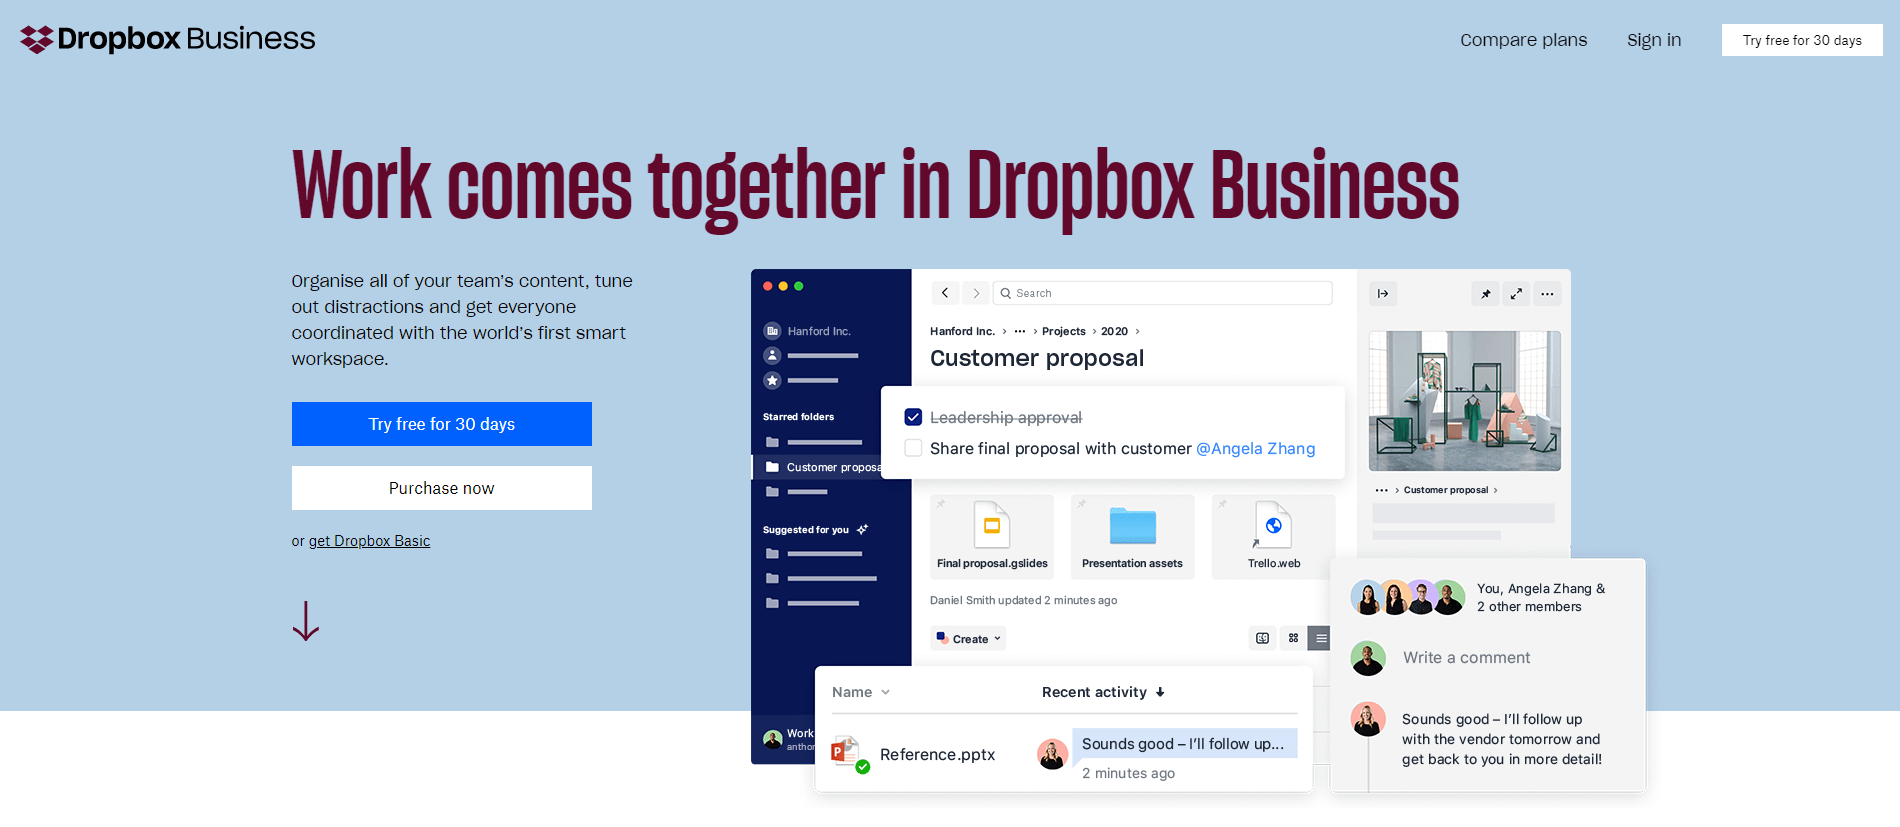This screenshot has width=1900, height=827.
Task: Click the Reference.pptx file name
Action: pos(937,755)
